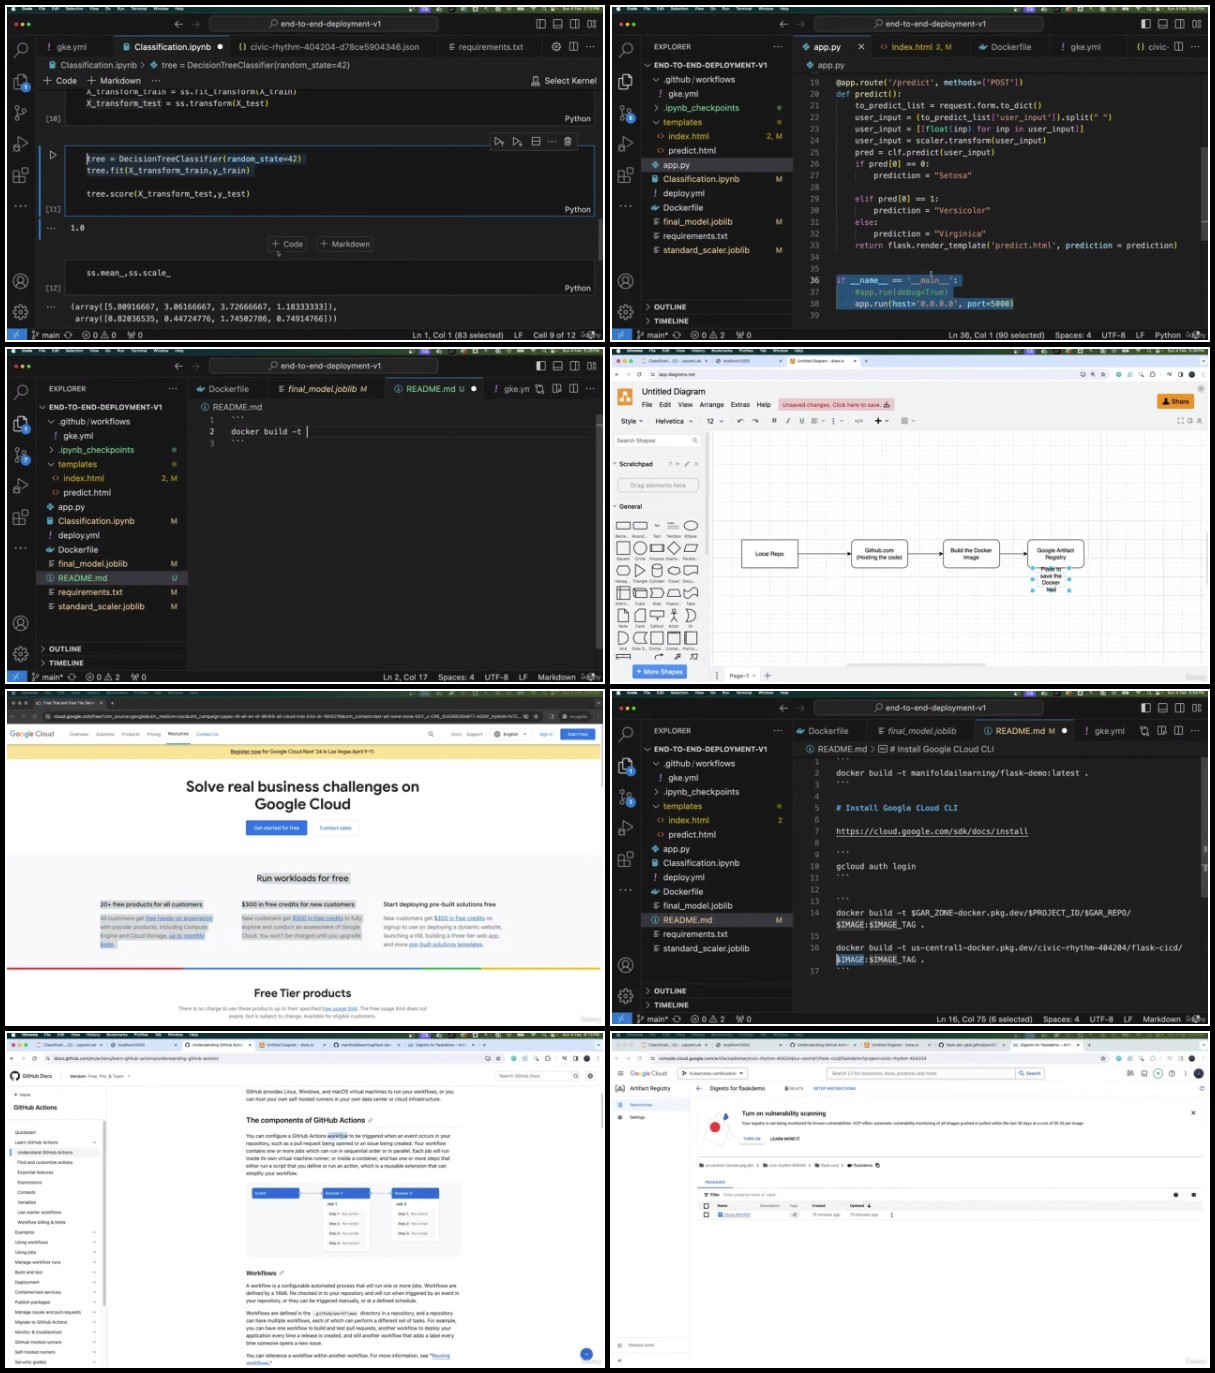This screenshot has height=1373, width=1215.
Task: Click back arrow beside Digests for flaskdemo
Action: 697,1088
